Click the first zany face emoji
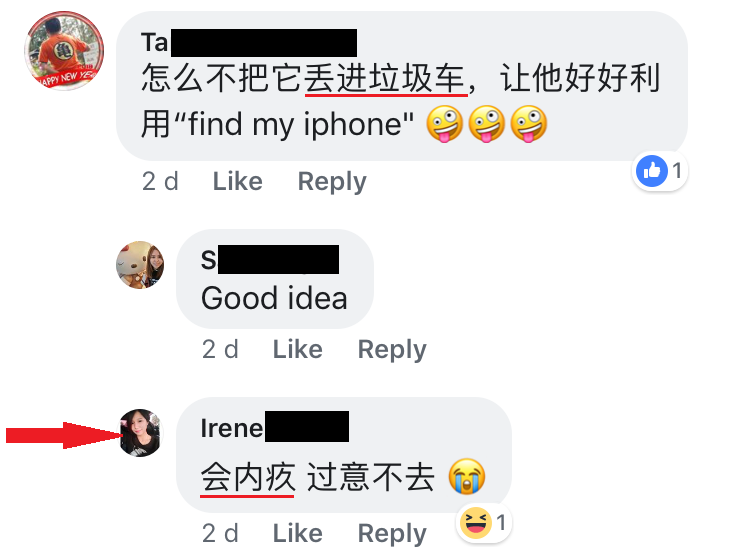750x554 pixels. click(444, 123)
